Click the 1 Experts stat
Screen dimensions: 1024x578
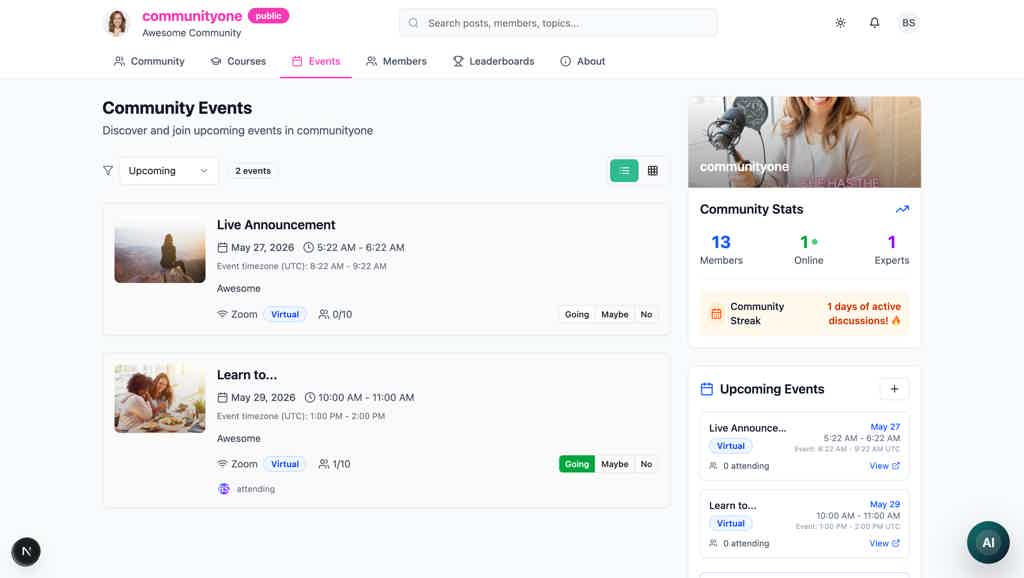pyautogui.click(x=891, y=249)
